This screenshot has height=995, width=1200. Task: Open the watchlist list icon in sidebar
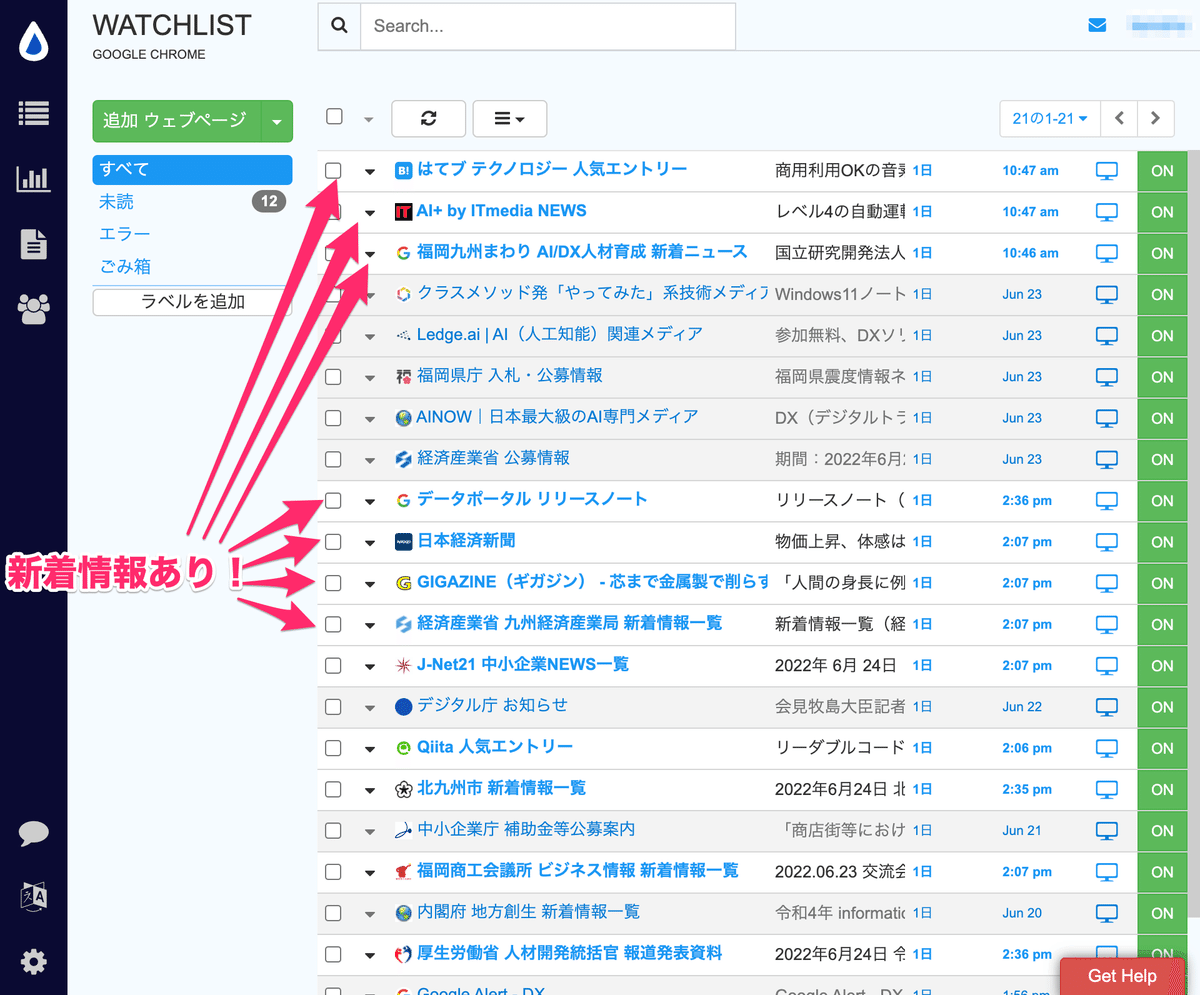pyautogui.click(x=33, y=113)
